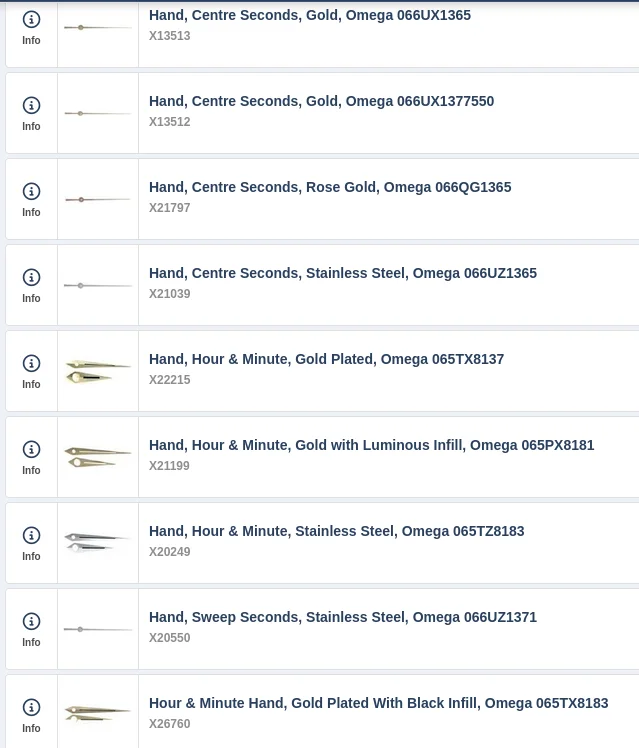
Task: Enlarge Gold Plated 065TX8137 hands image
Action: point(98,371)
